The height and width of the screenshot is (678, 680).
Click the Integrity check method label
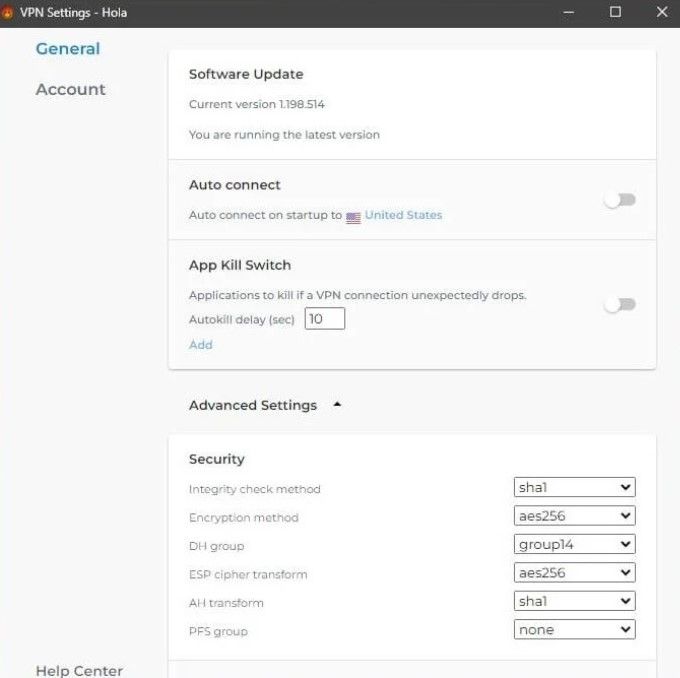(255, 489)
